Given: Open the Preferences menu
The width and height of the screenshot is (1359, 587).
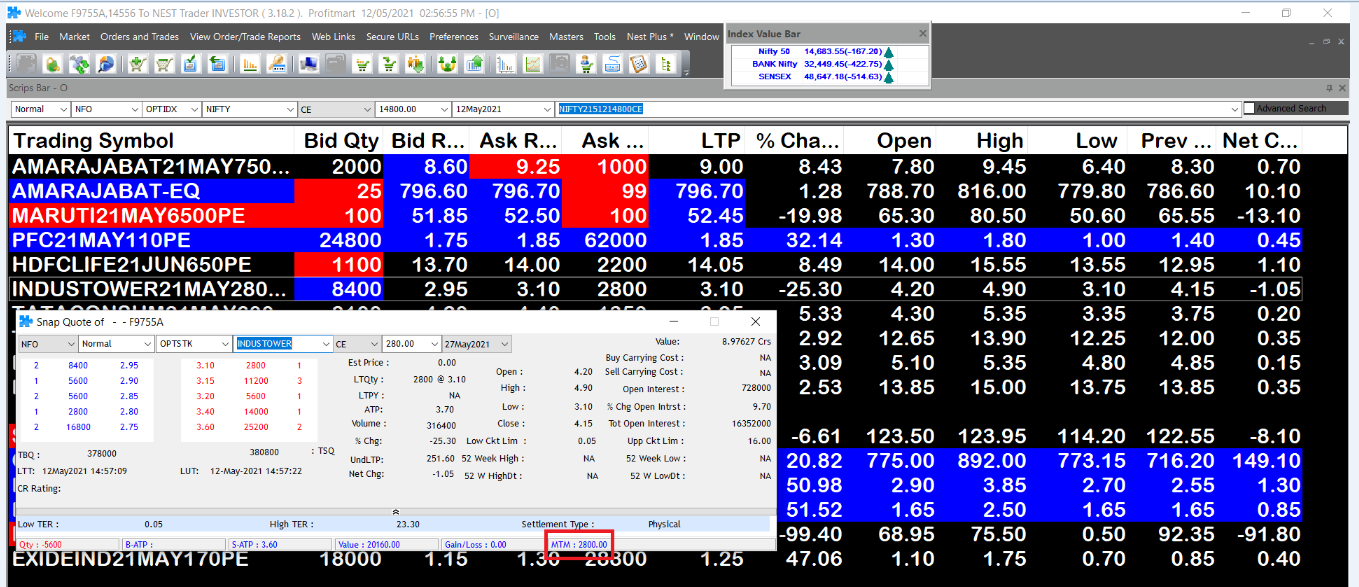Looking at the screenshot, I should [x=454, y=37].
